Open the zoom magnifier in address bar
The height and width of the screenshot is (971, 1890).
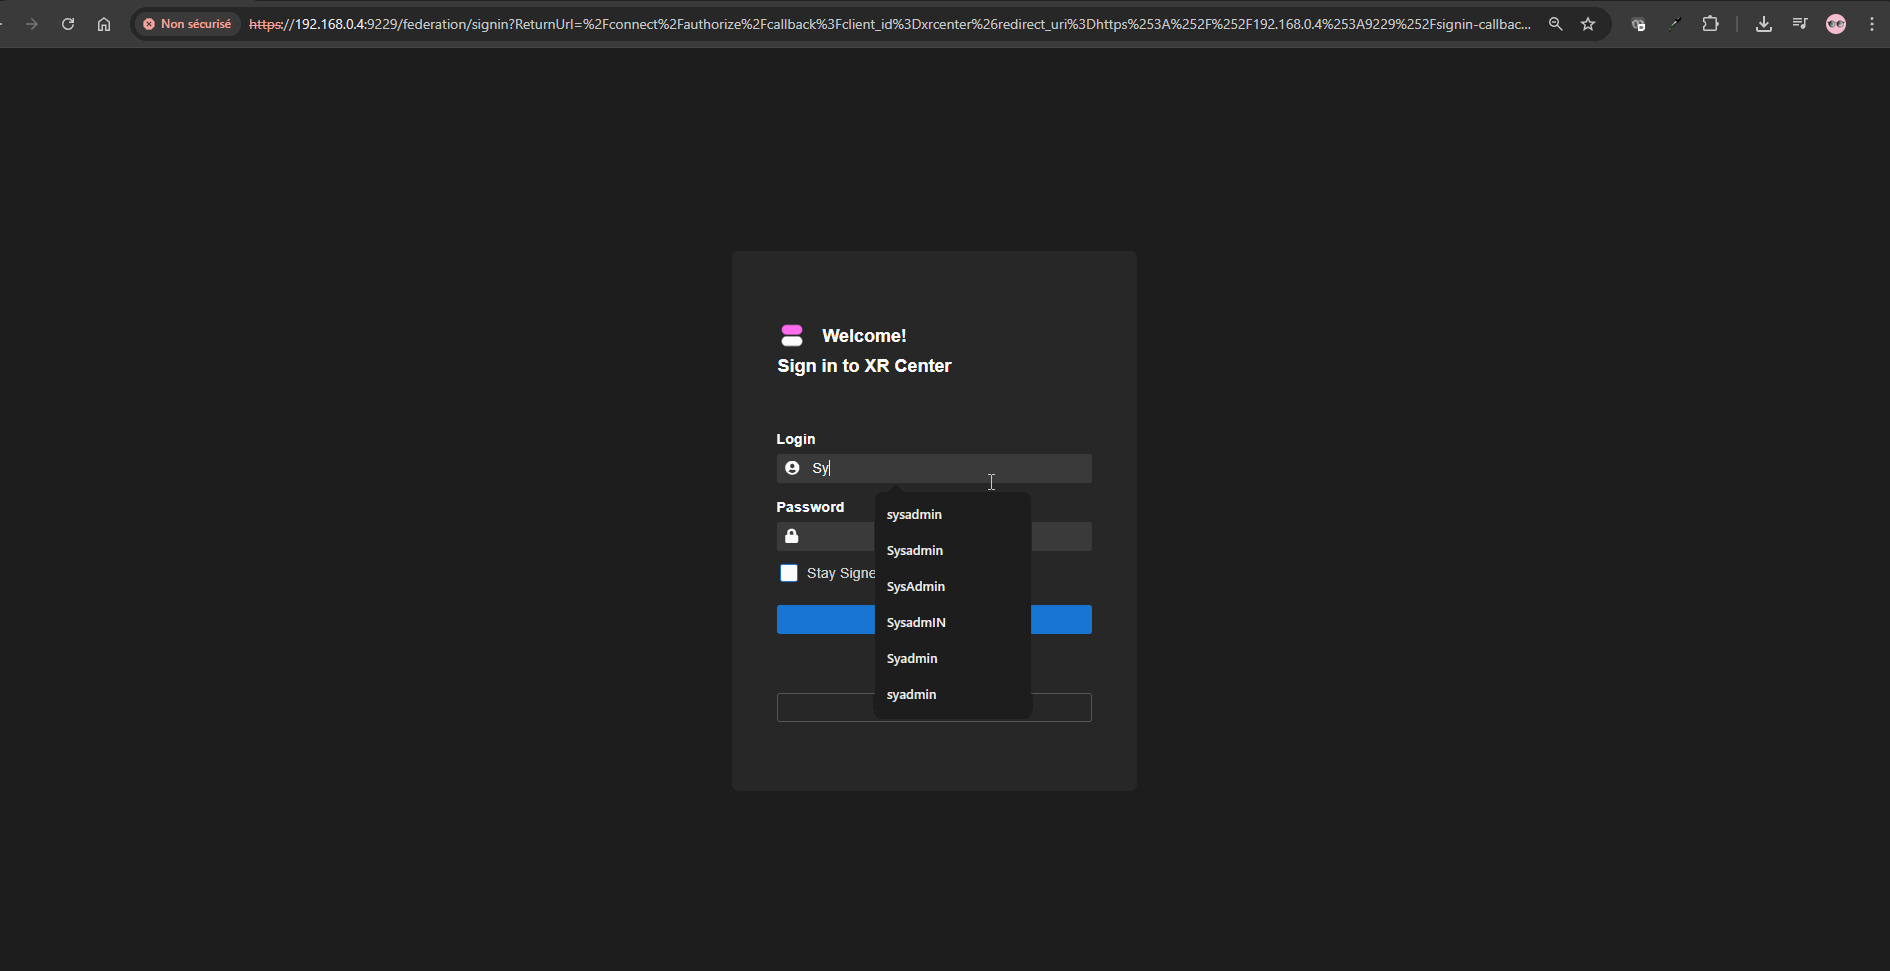1555,24
